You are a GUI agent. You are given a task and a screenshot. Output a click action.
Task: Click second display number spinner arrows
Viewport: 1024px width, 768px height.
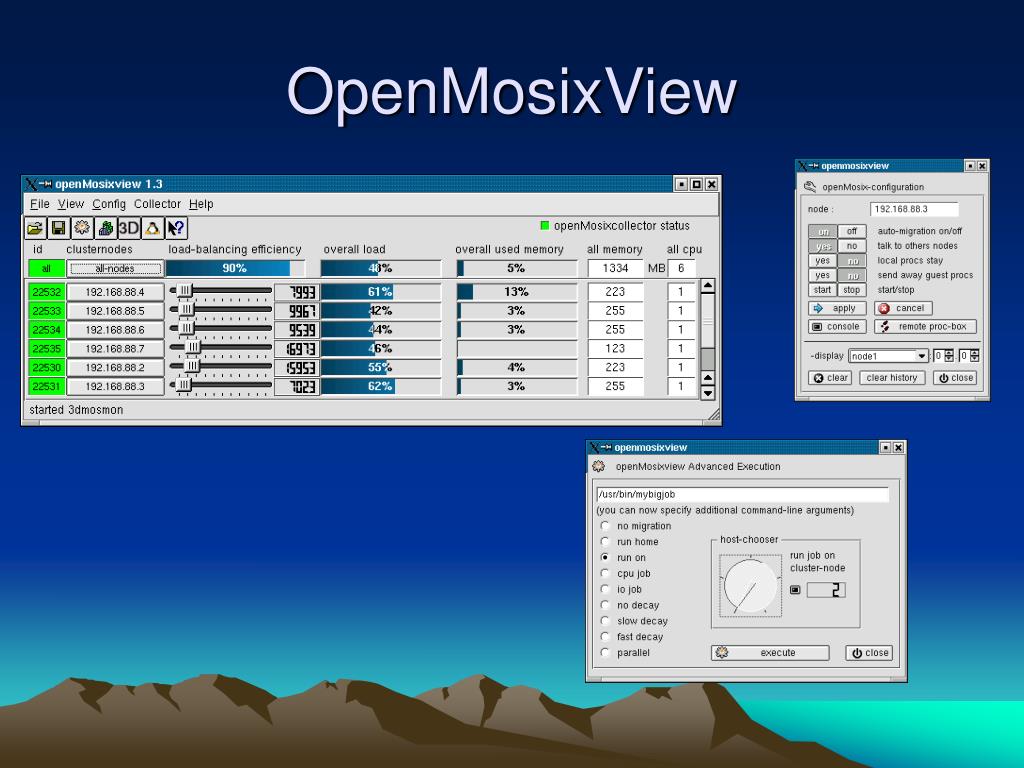click(x=974, y=356)
